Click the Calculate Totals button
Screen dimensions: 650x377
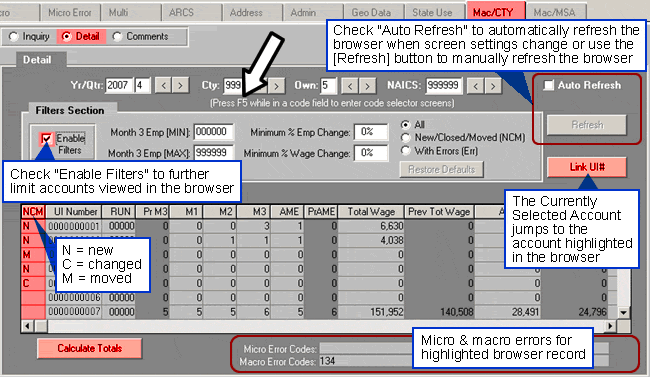coord(90,348)
